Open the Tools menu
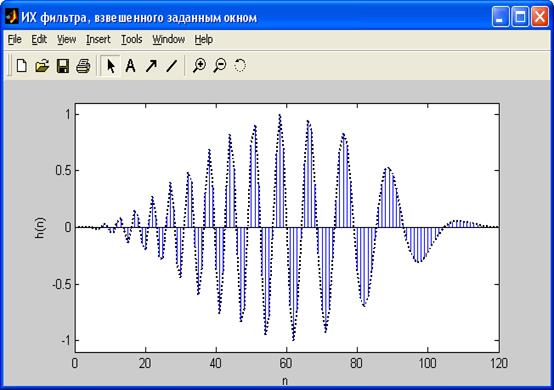Viewport: 554px width, 390px height. coord(131,39)
